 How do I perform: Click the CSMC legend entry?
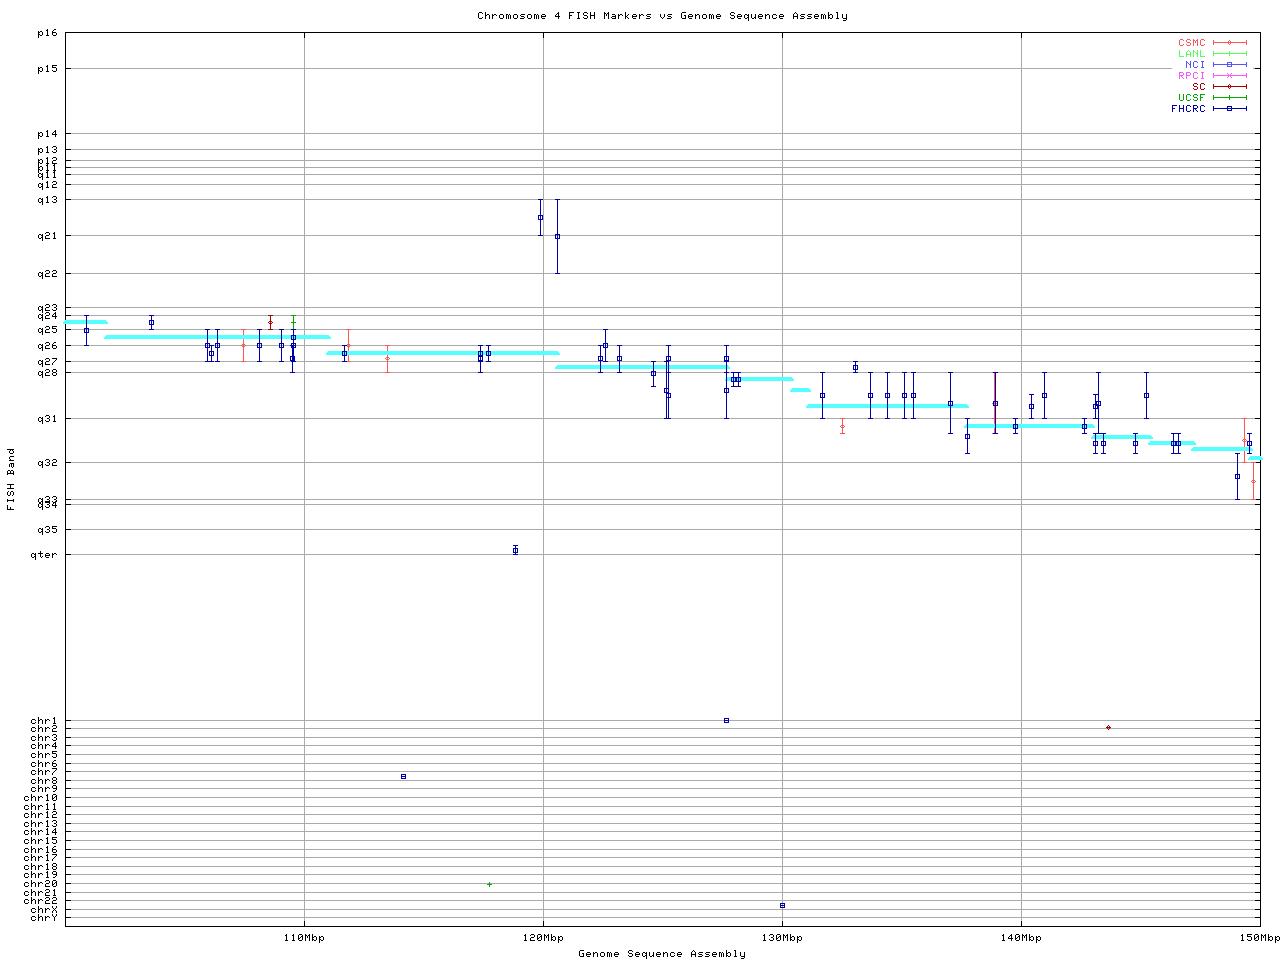tap(1191, 43)
